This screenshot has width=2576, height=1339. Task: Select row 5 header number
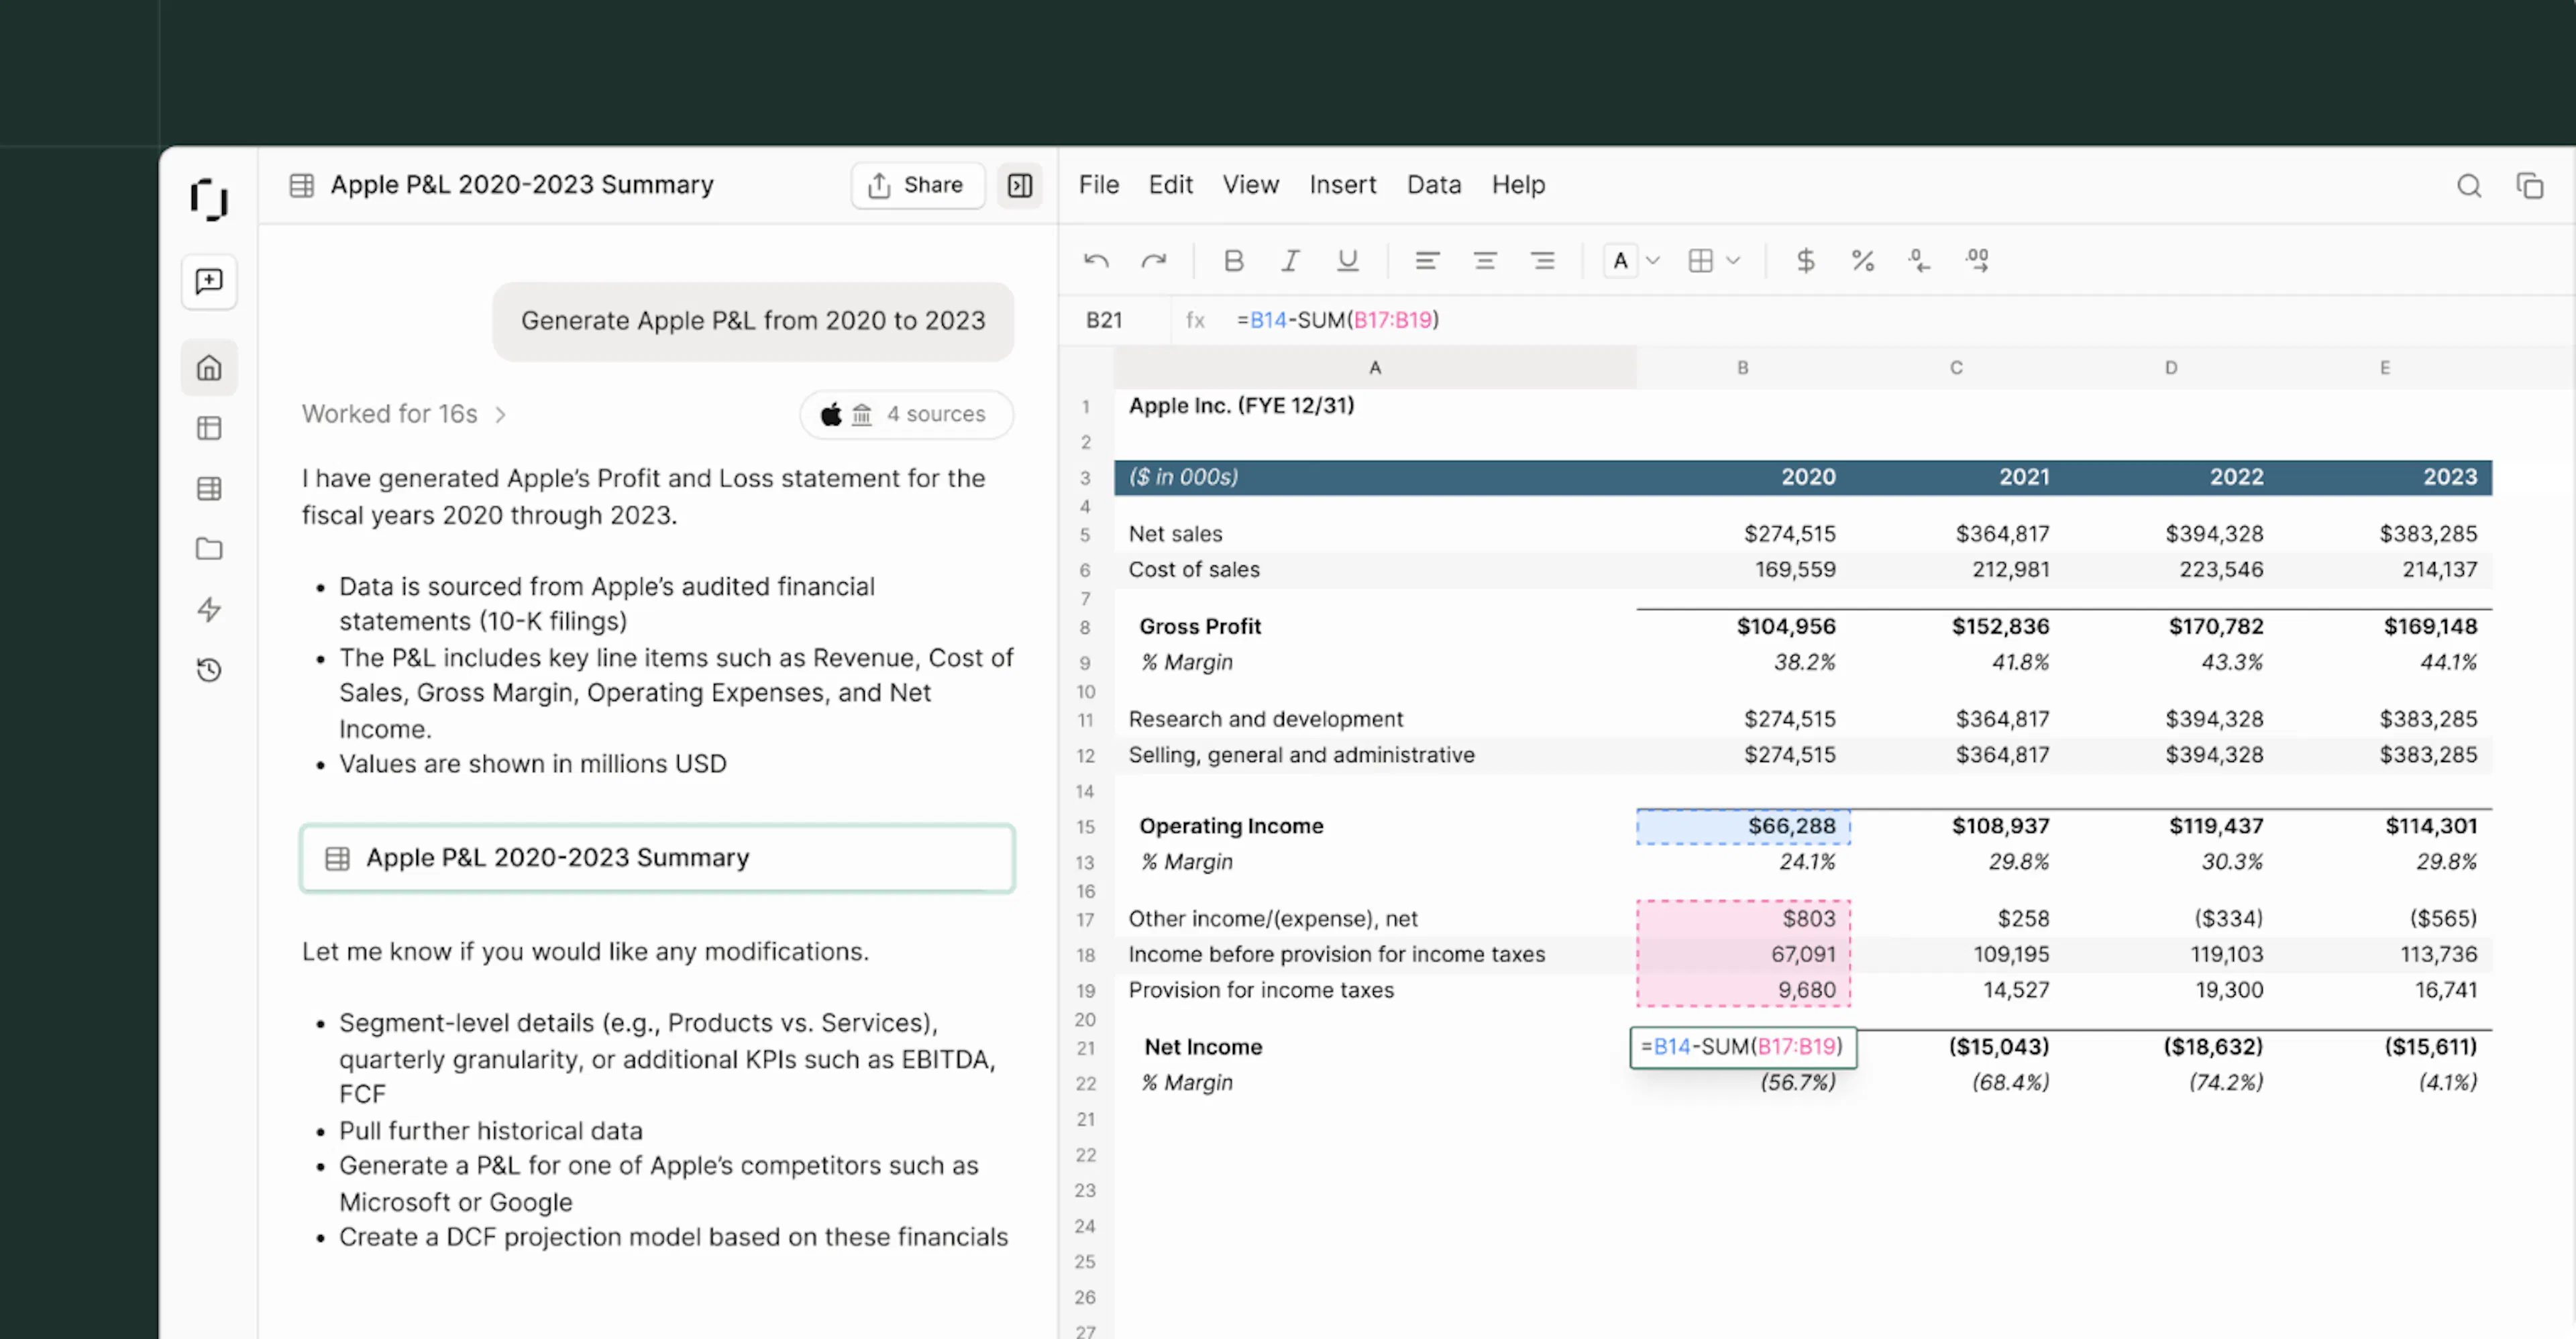pos(1085,535)
